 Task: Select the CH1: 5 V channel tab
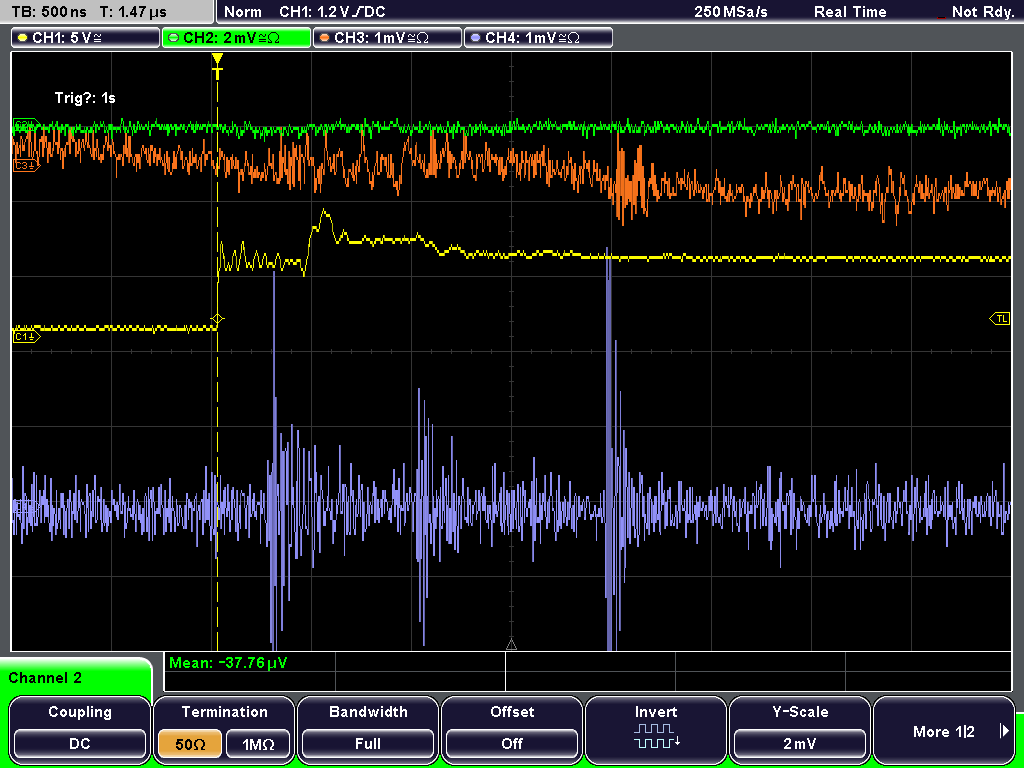click(86, 38)
